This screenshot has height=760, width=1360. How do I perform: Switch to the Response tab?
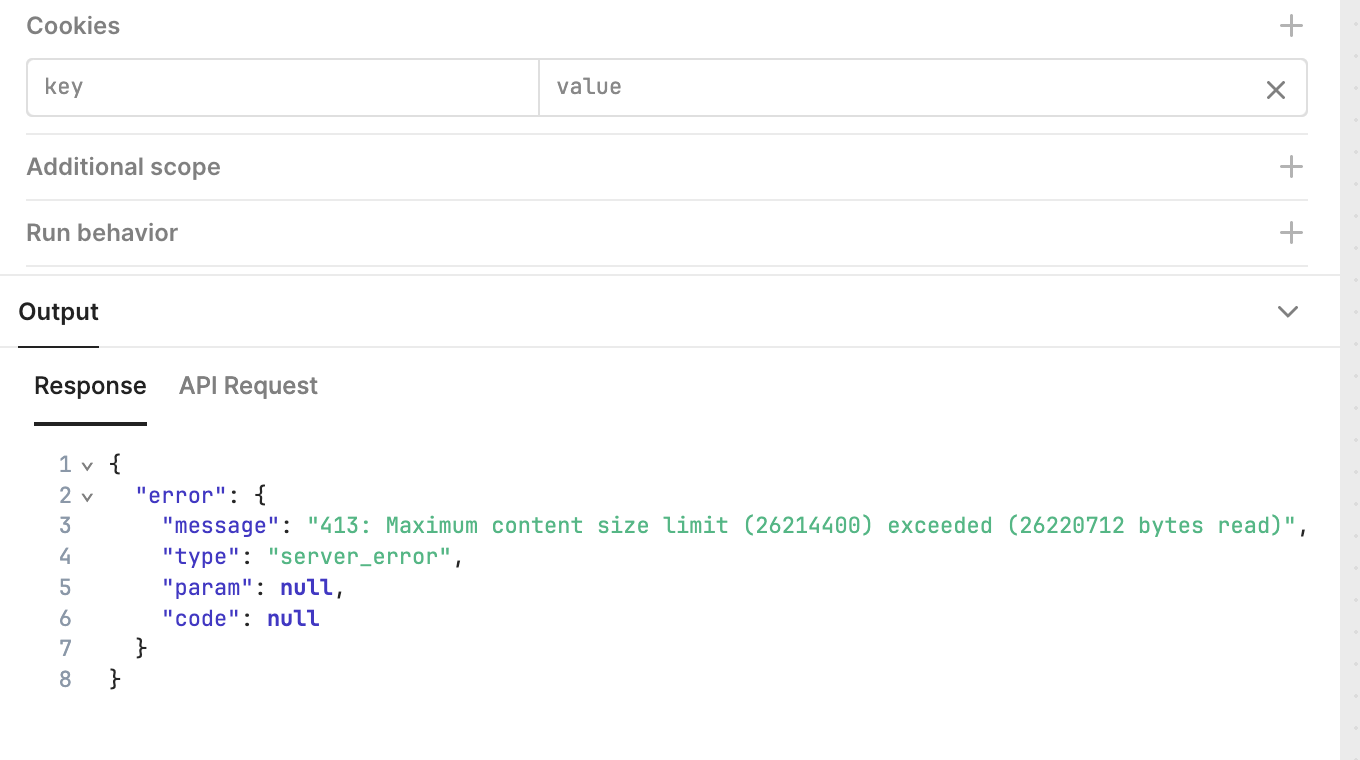pyautogui.click(x=90, y=386)
